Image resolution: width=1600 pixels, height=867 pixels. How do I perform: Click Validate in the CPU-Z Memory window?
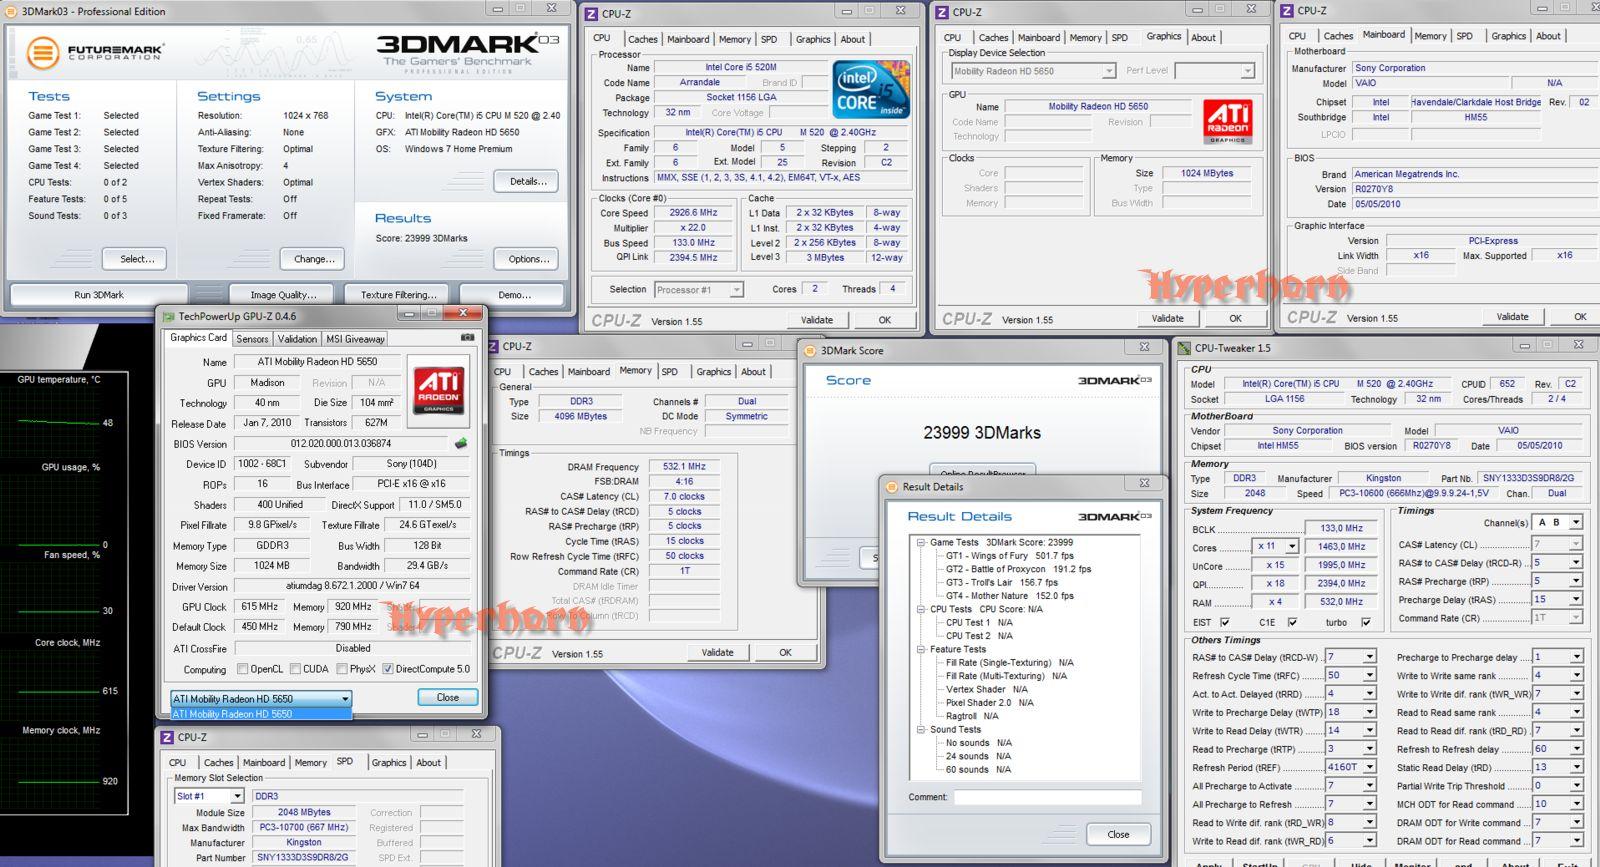717,652
